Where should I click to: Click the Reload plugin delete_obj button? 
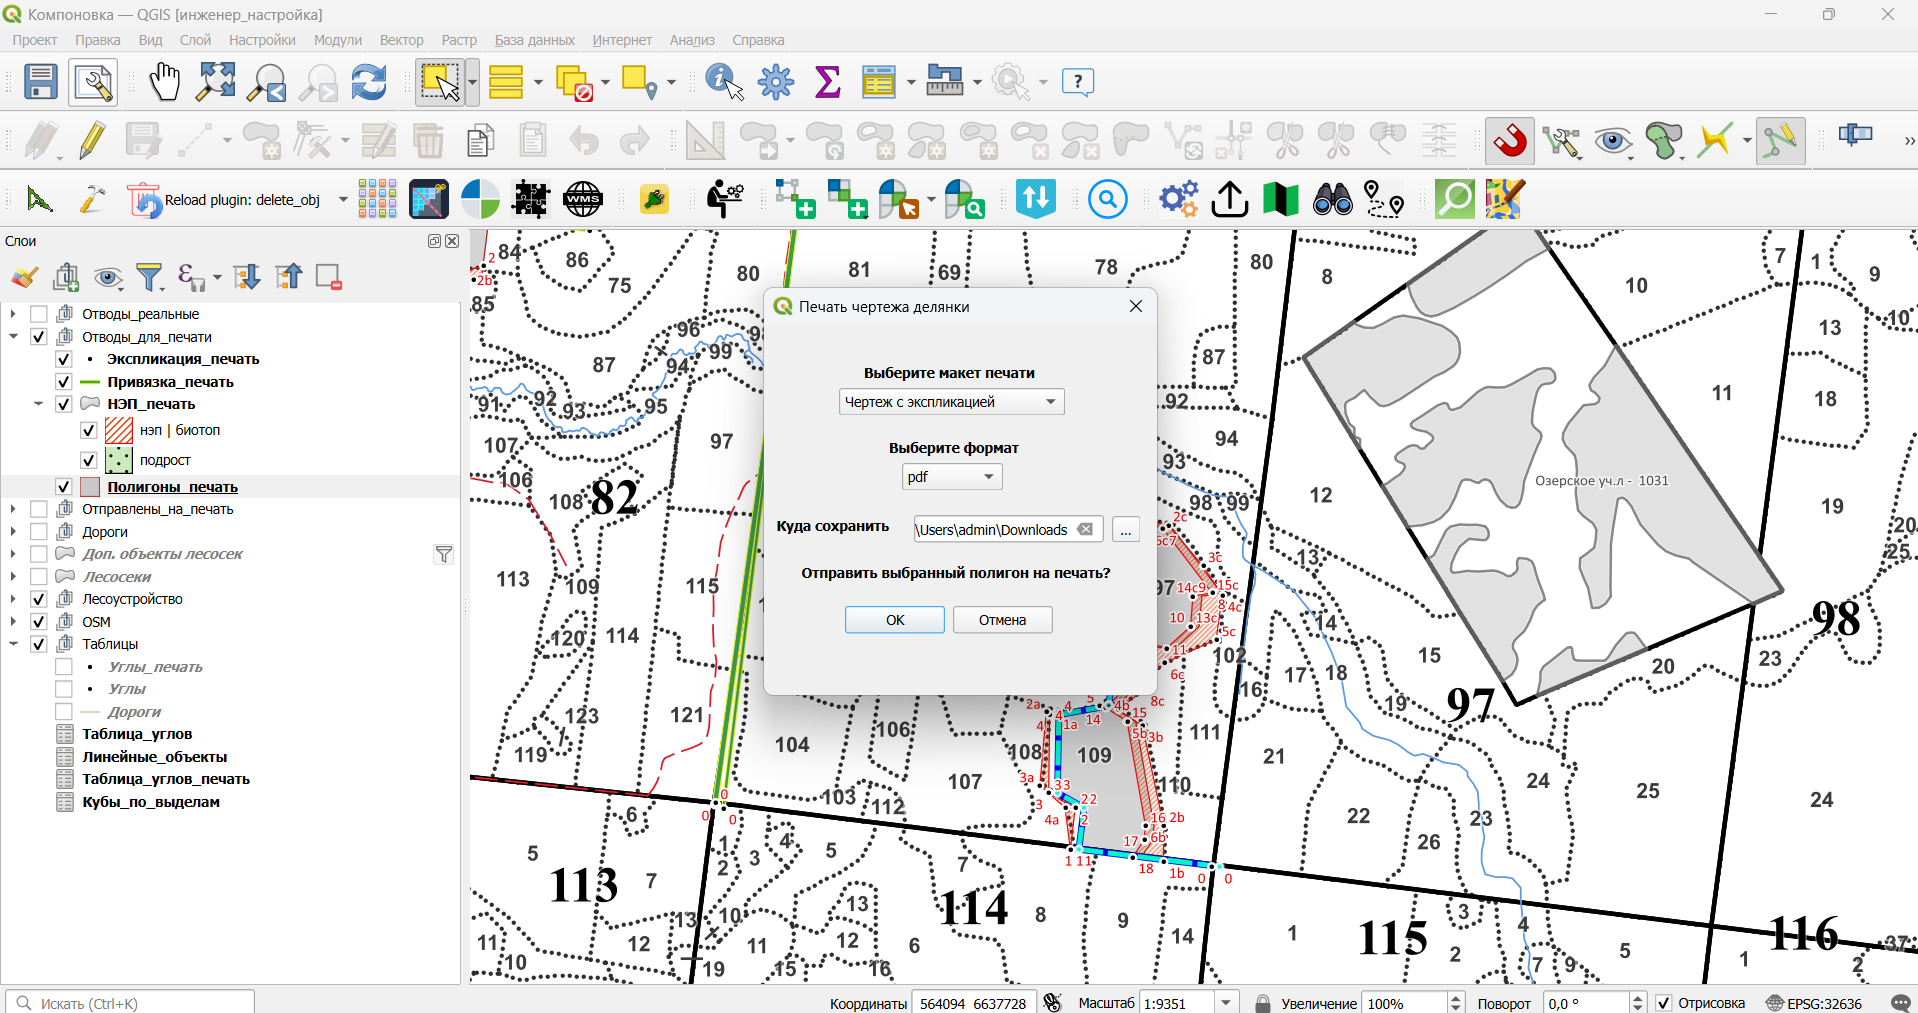click(x=225, y=200)
